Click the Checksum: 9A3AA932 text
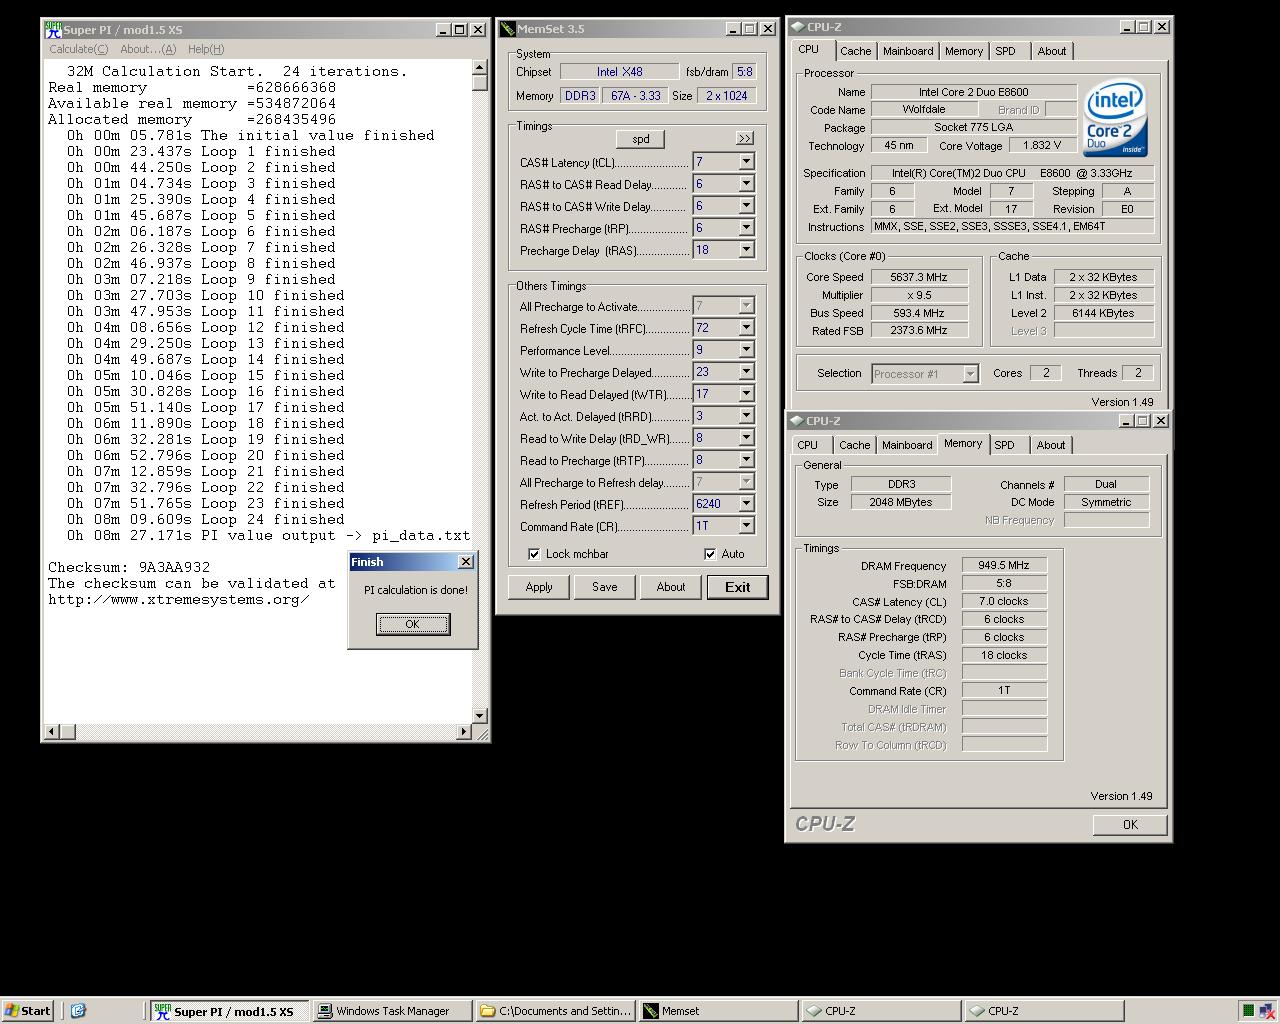The width and height of the screenshot is (1280, 1024). [129, 567]
